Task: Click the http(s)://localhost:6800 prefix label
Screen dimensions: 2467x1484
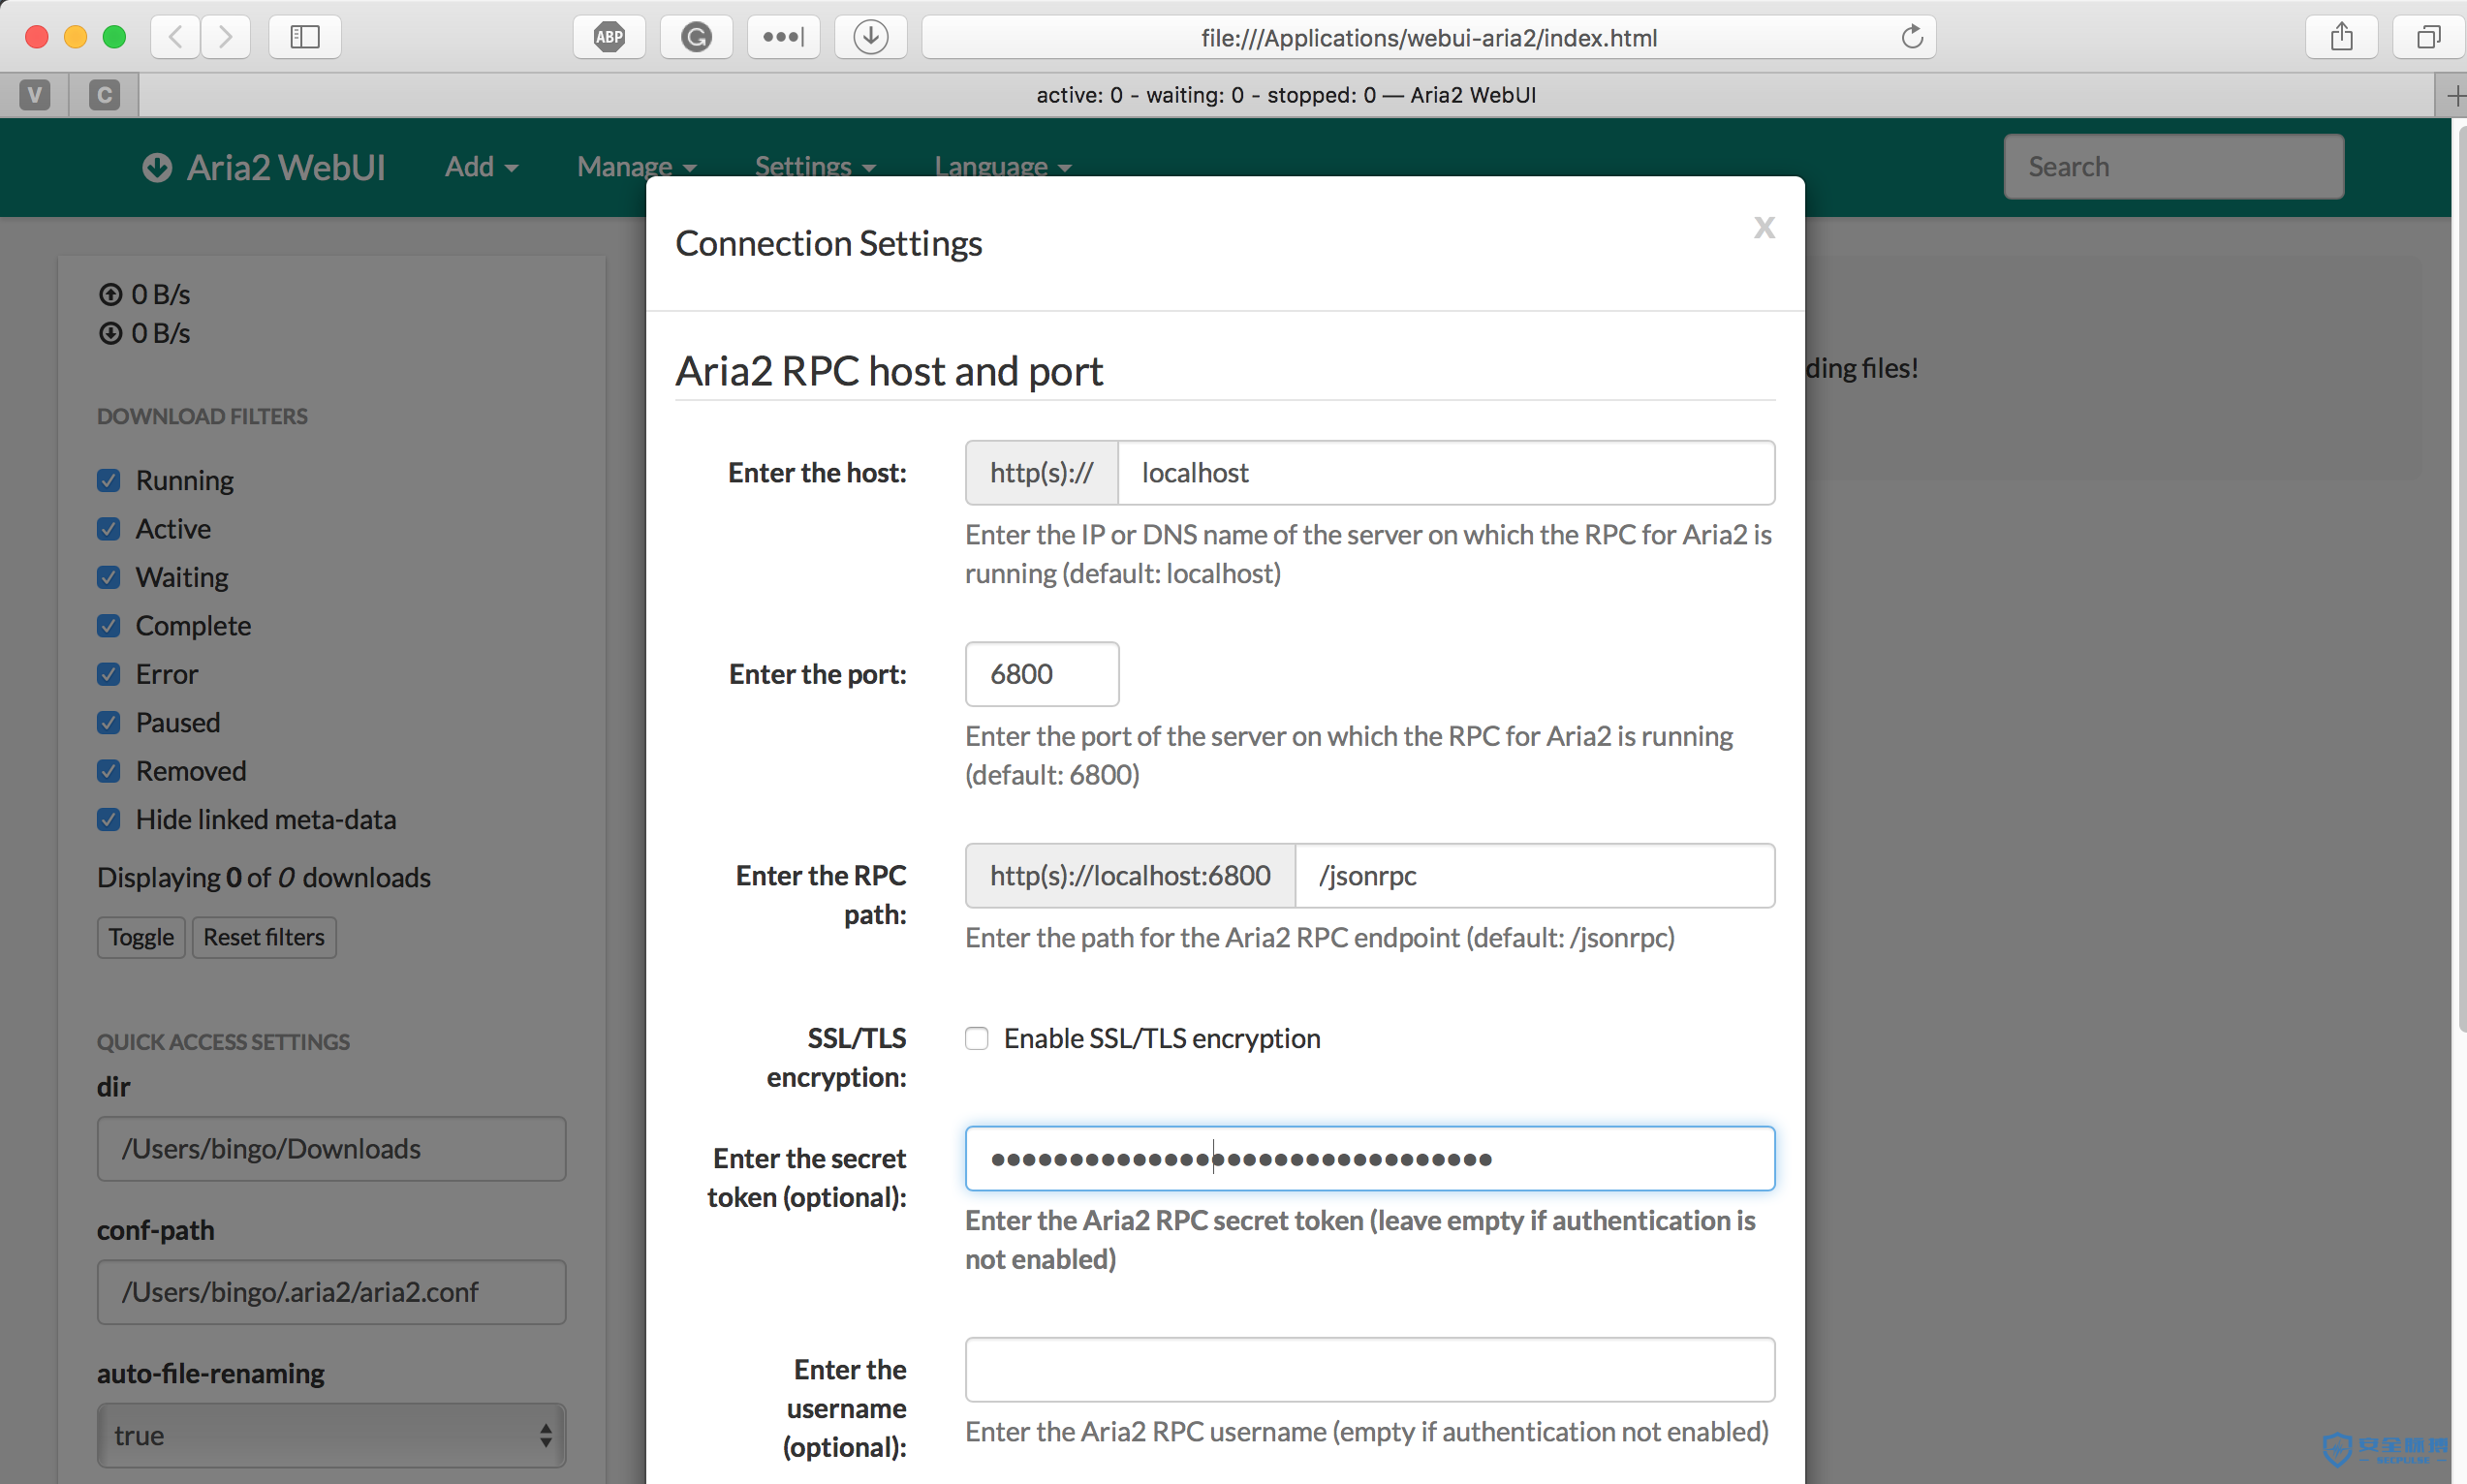Action: click(1130, 876)
